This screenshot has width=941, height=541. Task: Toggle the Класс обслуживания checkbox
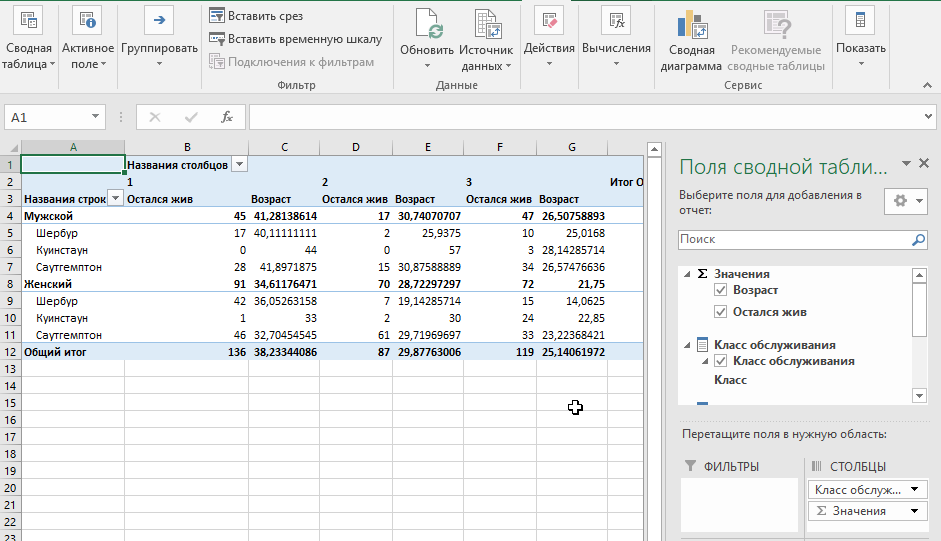[721, 361]
